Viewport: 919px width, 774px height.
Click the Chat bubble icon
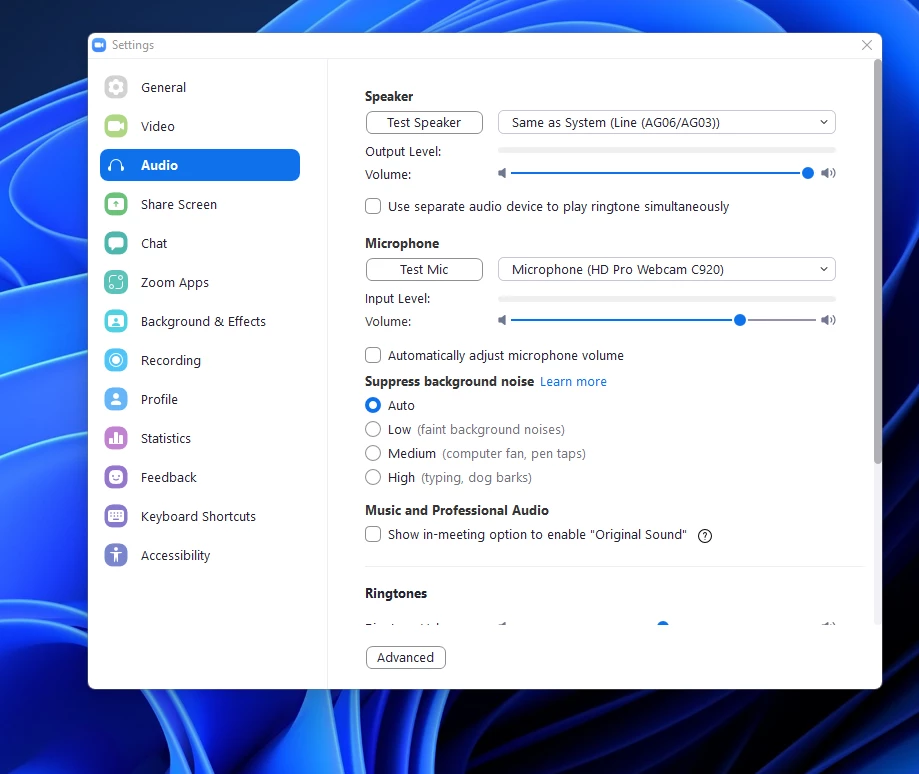(116, 243)
